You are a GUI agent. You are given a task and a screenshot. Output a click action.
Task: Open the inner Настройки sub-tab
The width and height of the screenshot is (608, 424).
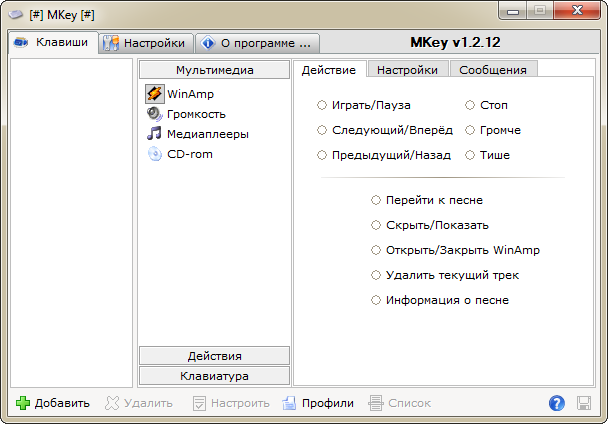point(408,70)
